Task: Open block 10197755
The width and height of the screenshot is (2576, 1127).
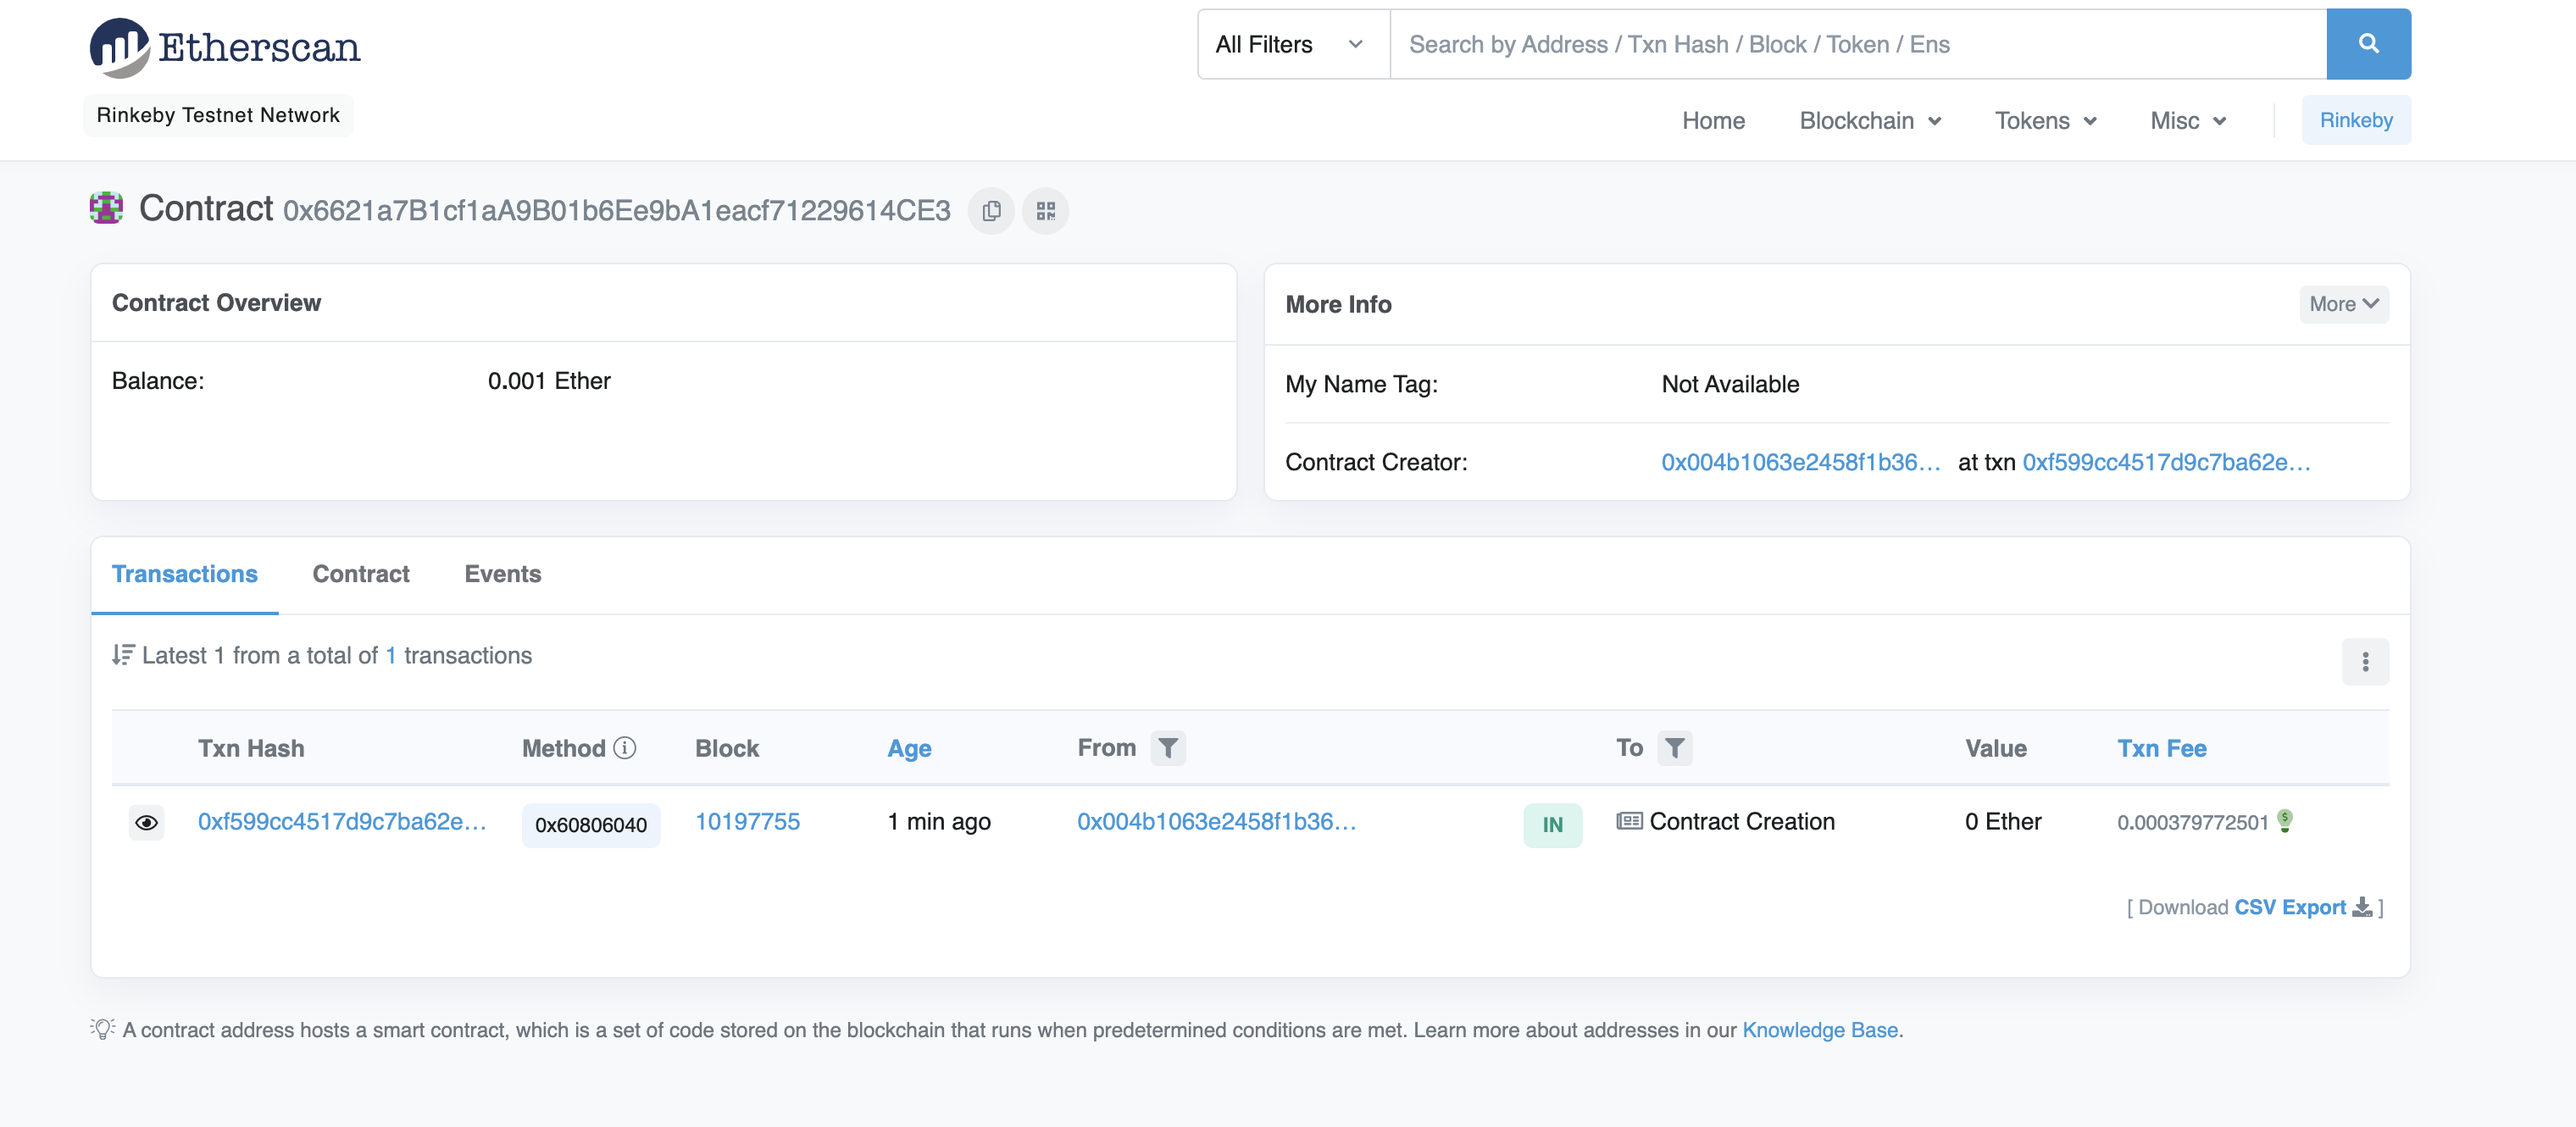Action: 747,821
